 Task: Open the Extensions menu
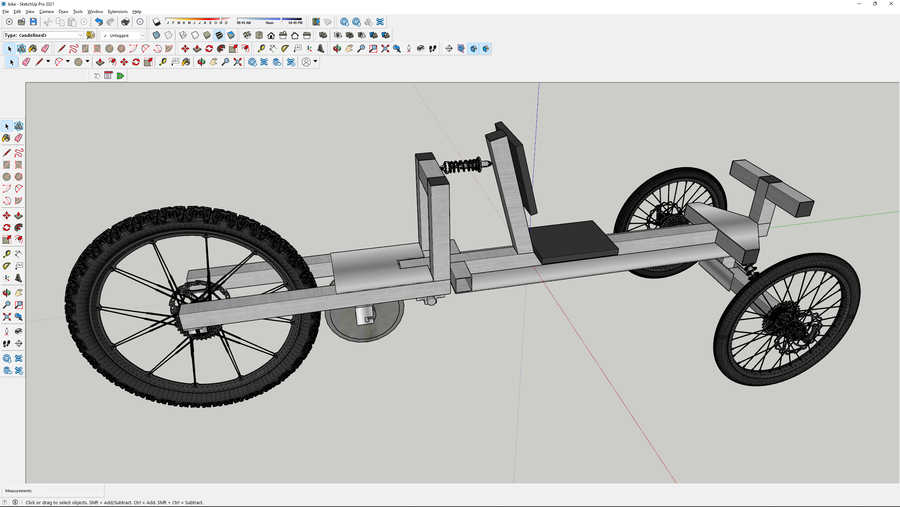118,11
